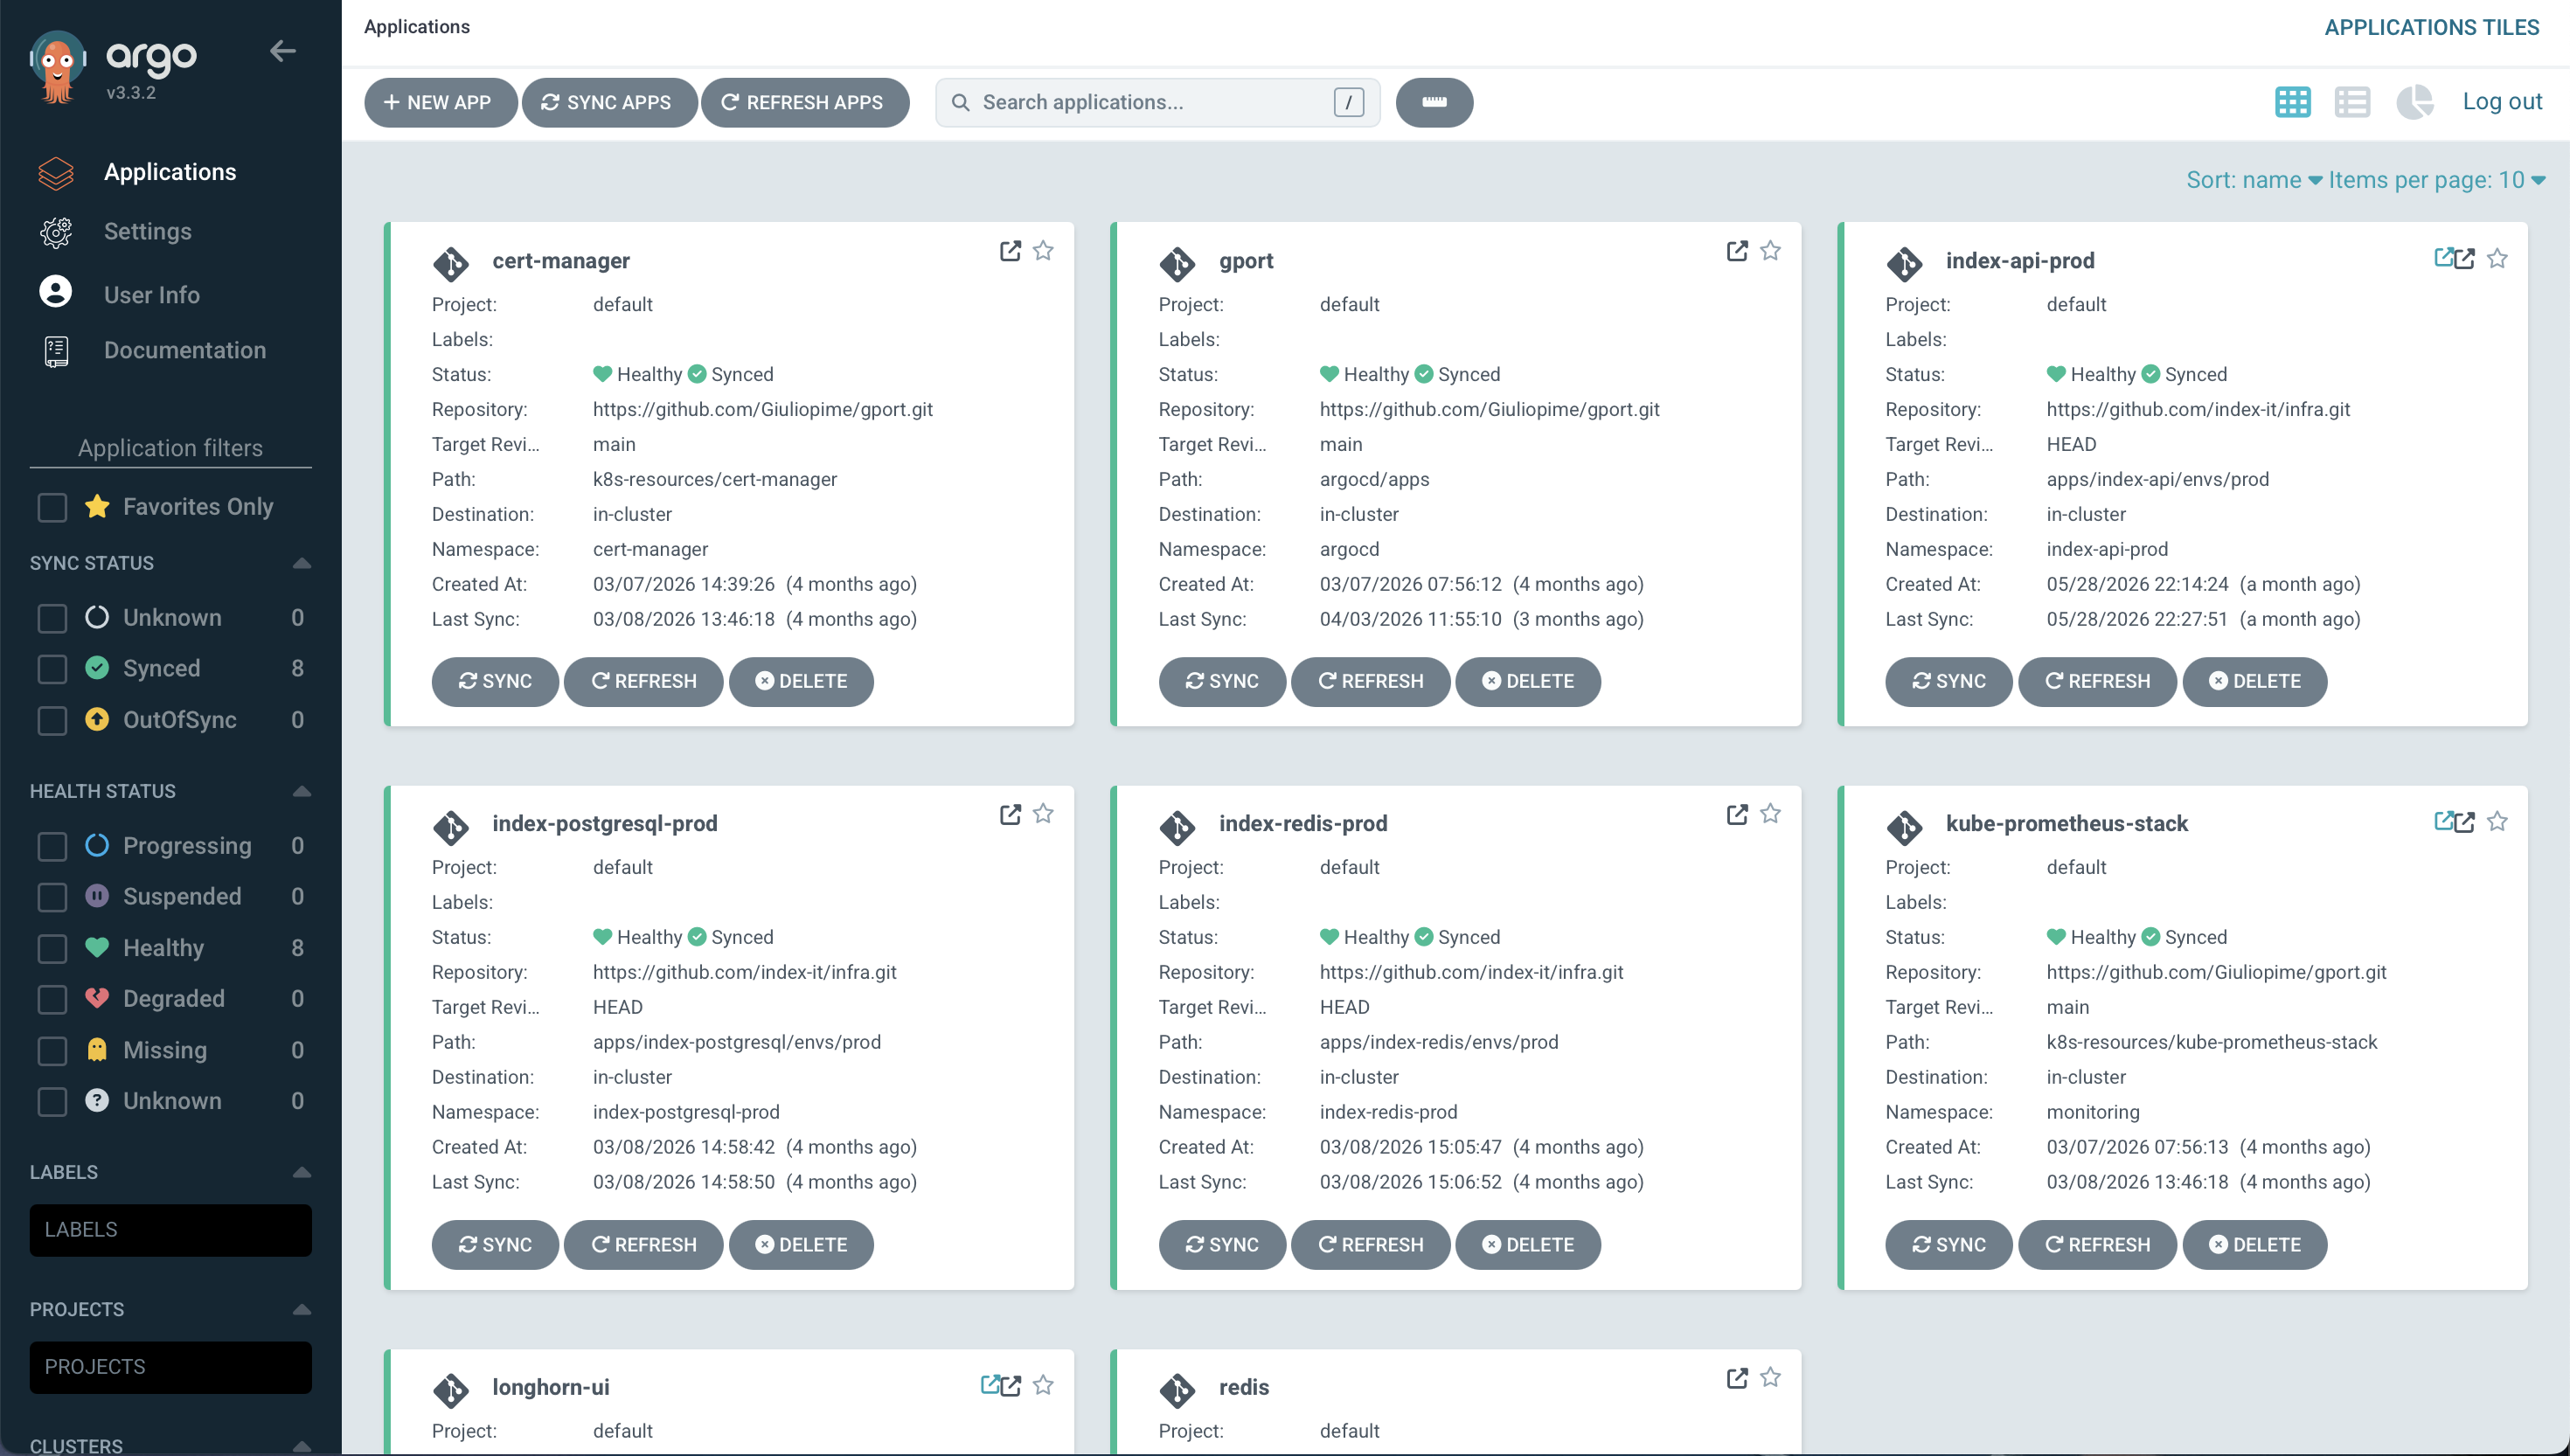Sync the cert-manager application
Image resolution: width=2570 pixels, height=1456 pixels.
(495, 681)
